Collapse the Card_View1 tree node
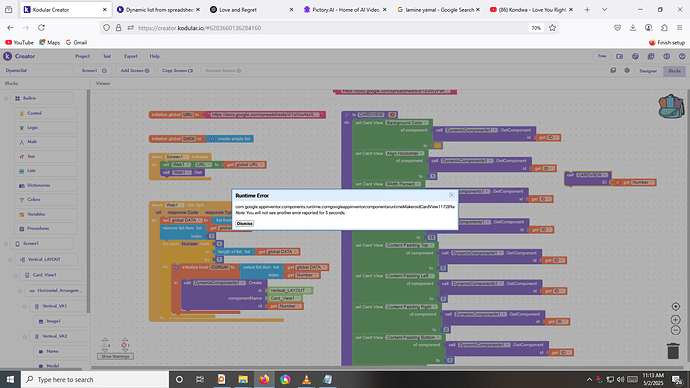The image size is (690, 388). click(15, 275)
